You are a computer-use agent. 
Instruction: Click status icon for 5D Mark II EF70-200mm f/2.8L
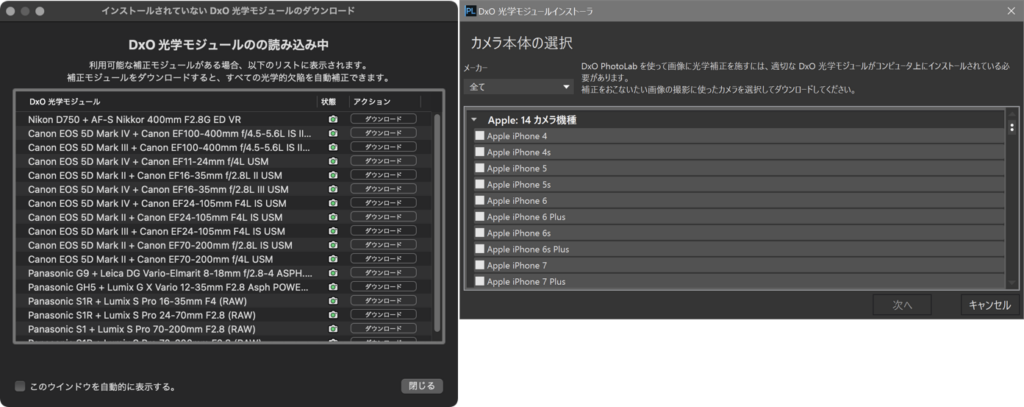333,245
